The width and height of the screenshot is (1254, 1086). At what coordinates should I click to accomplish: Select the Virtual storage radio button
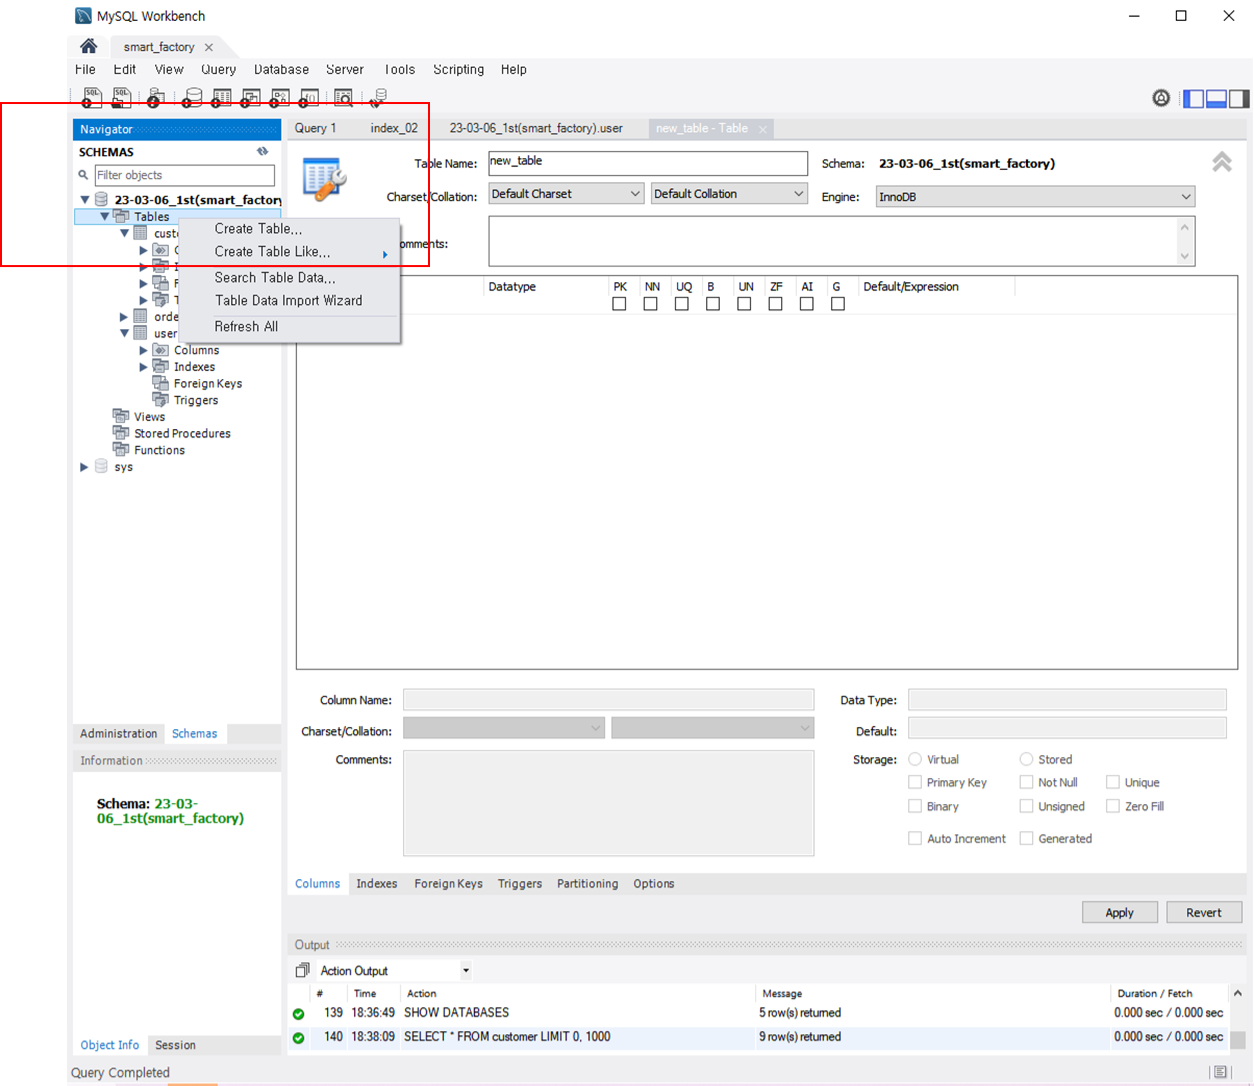click(915, 759)
